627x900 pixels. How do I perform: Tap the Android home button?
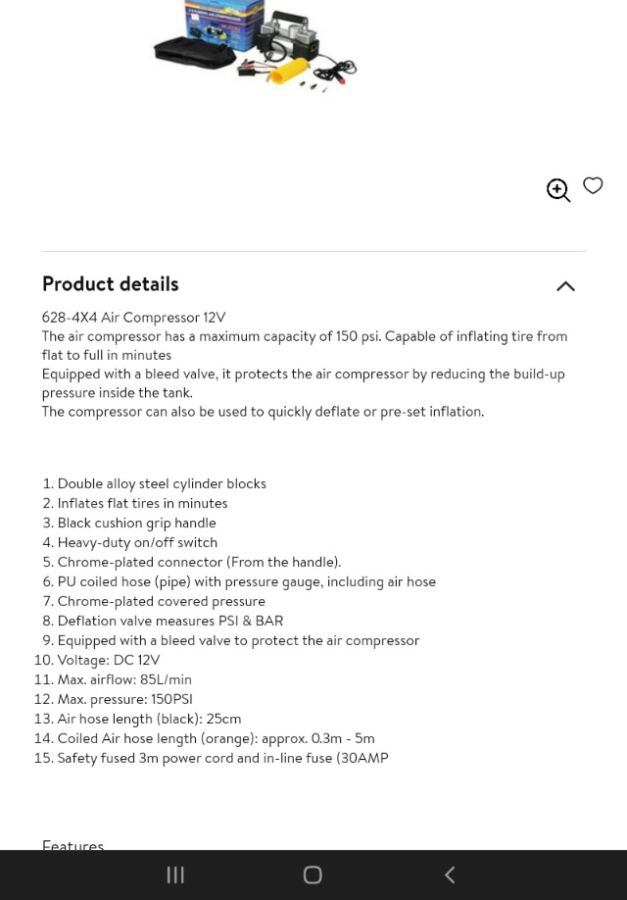tap(312, 875)
